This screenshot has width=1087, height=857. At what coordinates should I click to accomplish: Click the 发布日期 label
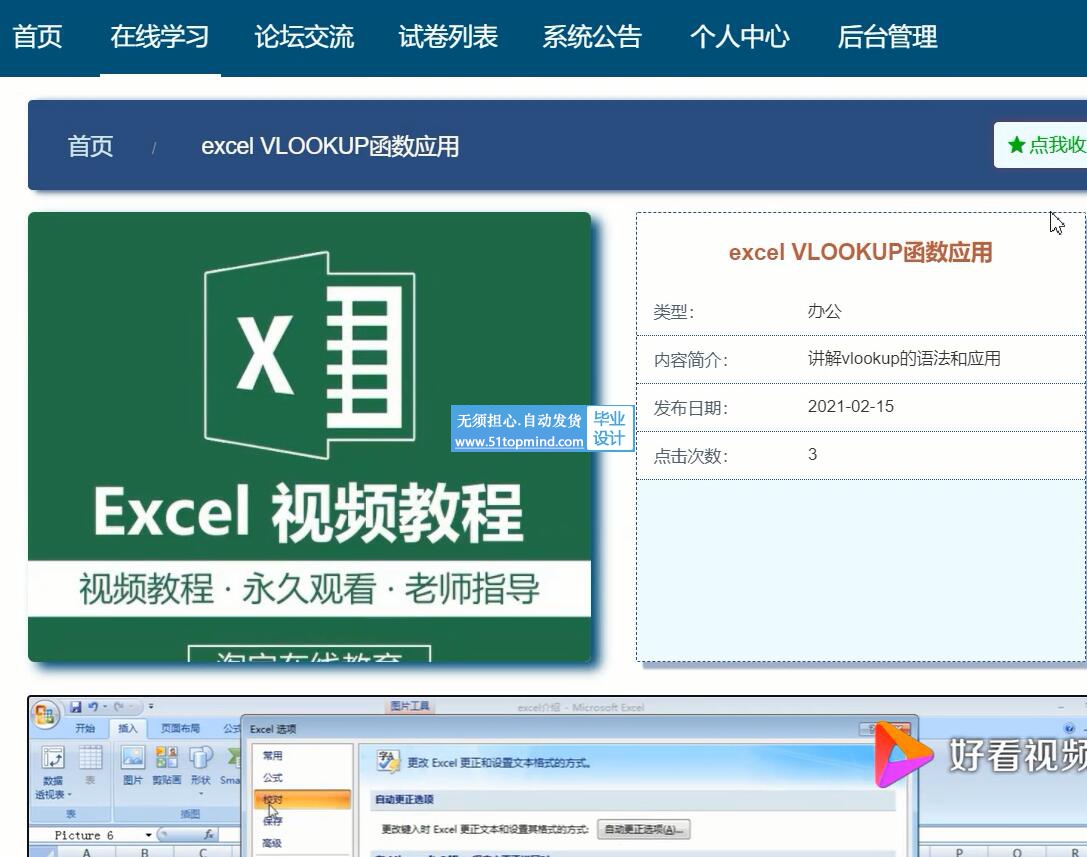[690, 408]
